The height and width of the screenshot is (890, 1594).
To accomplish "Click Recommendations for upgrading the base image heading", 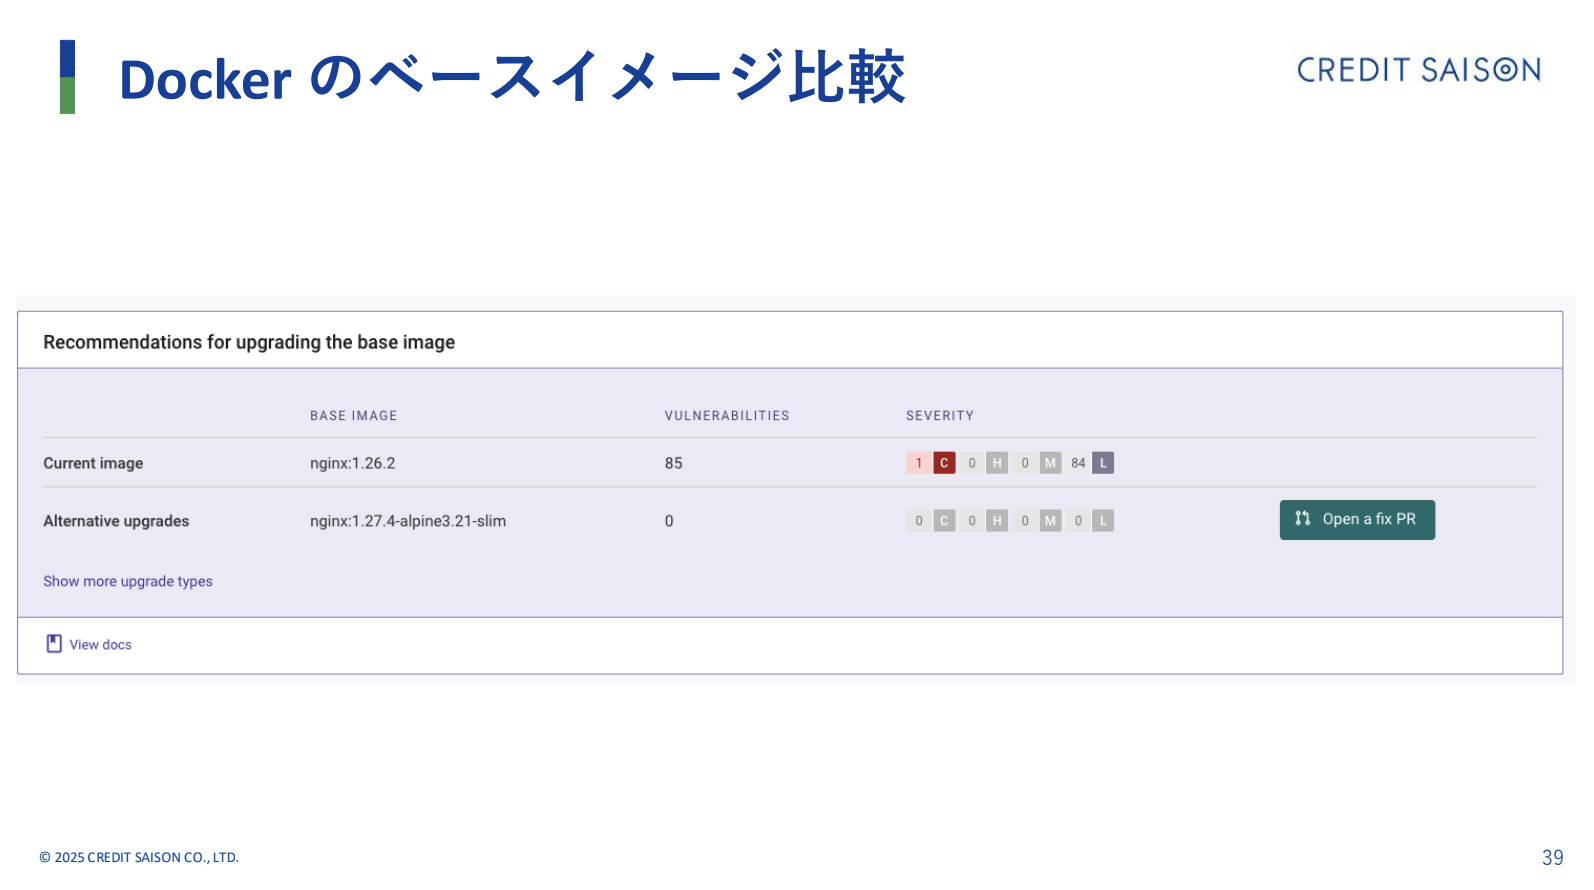I will click(x=249, y=342).
